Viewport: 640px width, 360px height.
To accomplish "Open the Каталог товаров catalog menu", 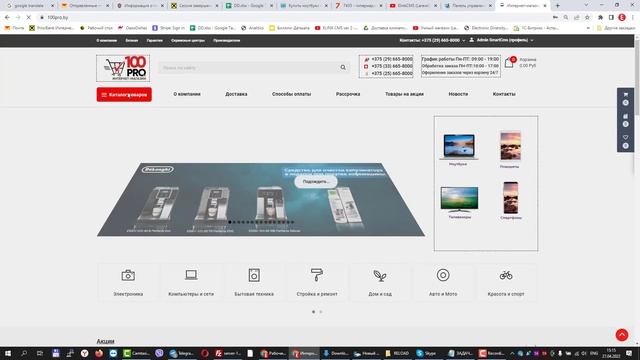I will (x=124, y=95).
